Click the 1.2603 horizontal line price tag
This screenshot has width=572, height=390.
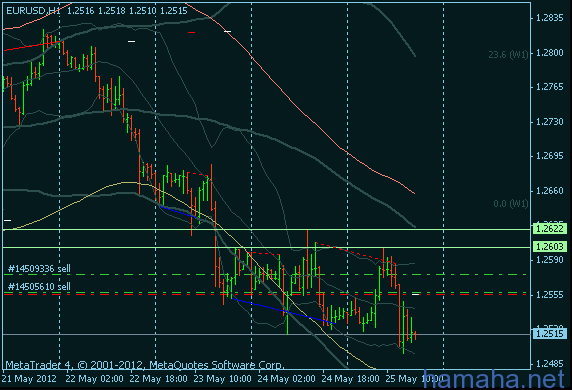[550, 247]
